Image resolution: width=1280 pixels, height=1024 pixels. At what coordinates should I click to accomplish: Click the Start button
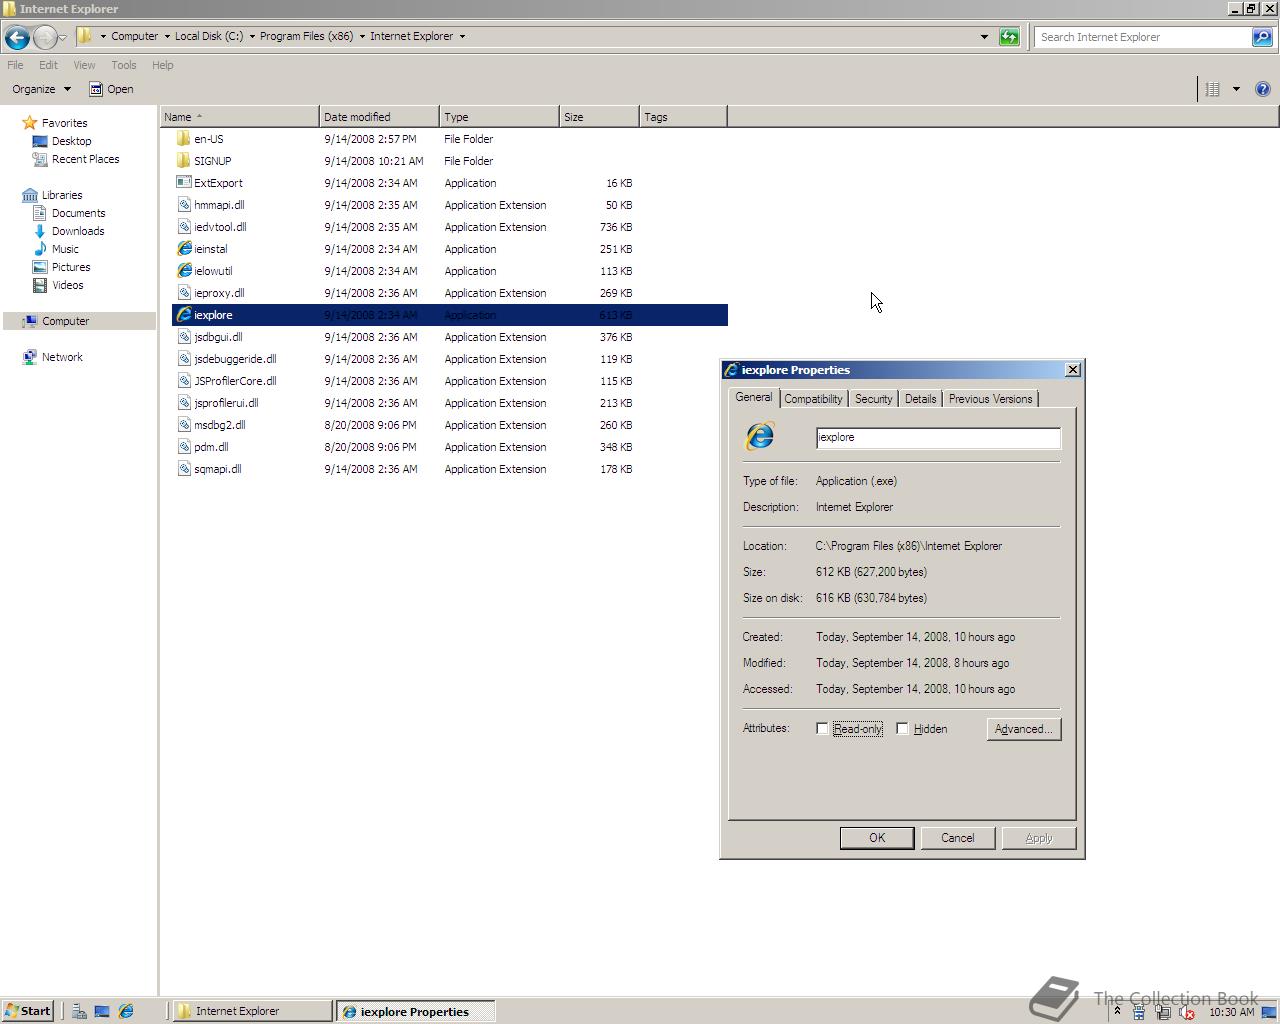(27, 1011)
